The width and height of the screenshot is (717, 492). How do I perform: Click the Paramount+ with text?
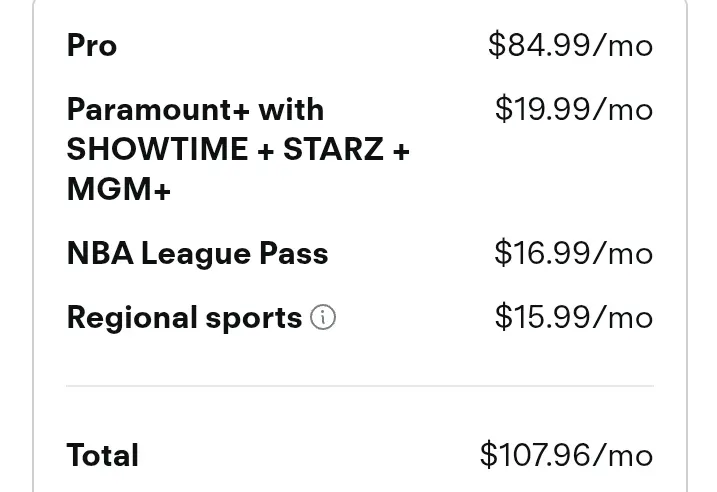tap(195, 110)
